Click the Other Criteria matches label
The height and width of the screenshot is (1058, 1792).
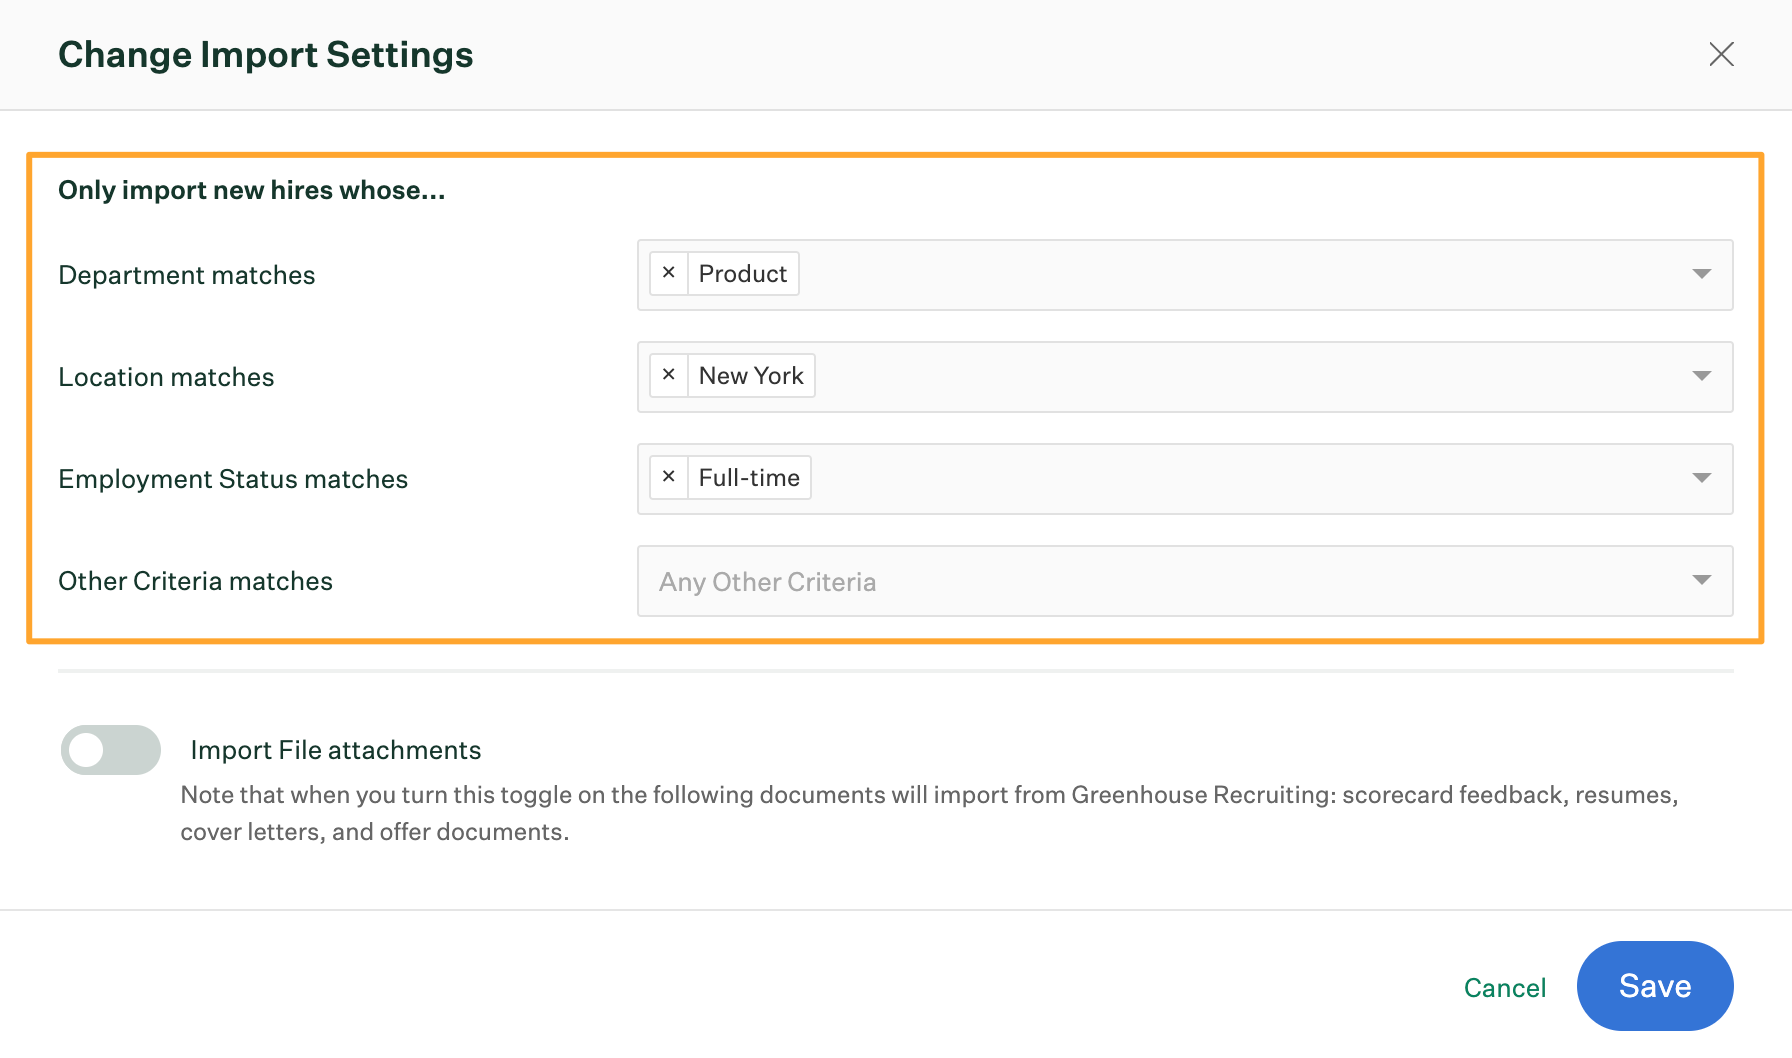tap(195, 581)
